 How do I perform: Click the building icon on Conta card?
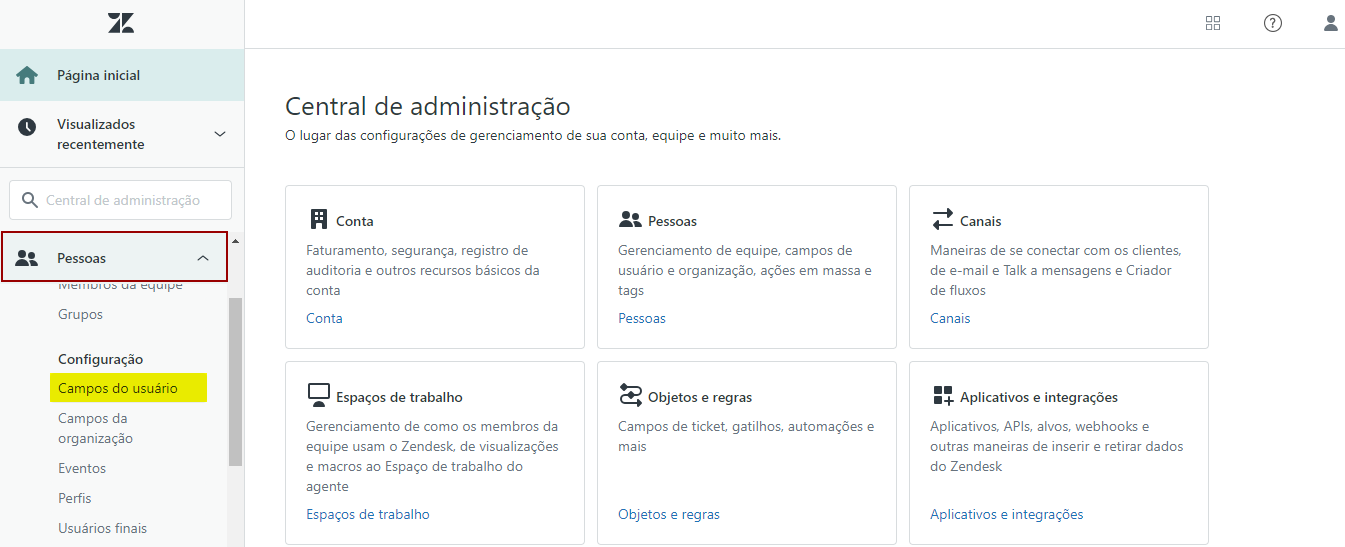[x=319, y=219]
